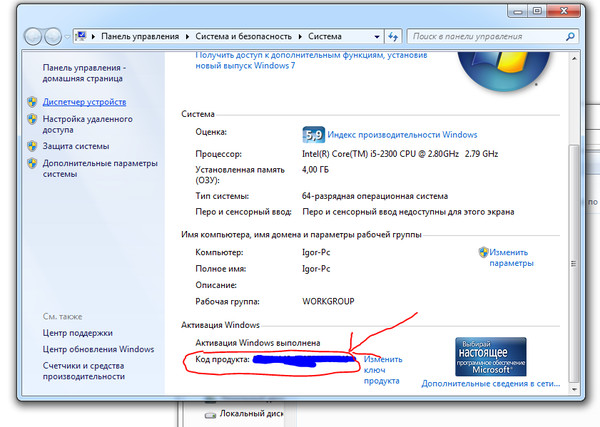Open Дополнительные параметры системы
This screenshot has height=427, width=600.
(x=100, y=168)
